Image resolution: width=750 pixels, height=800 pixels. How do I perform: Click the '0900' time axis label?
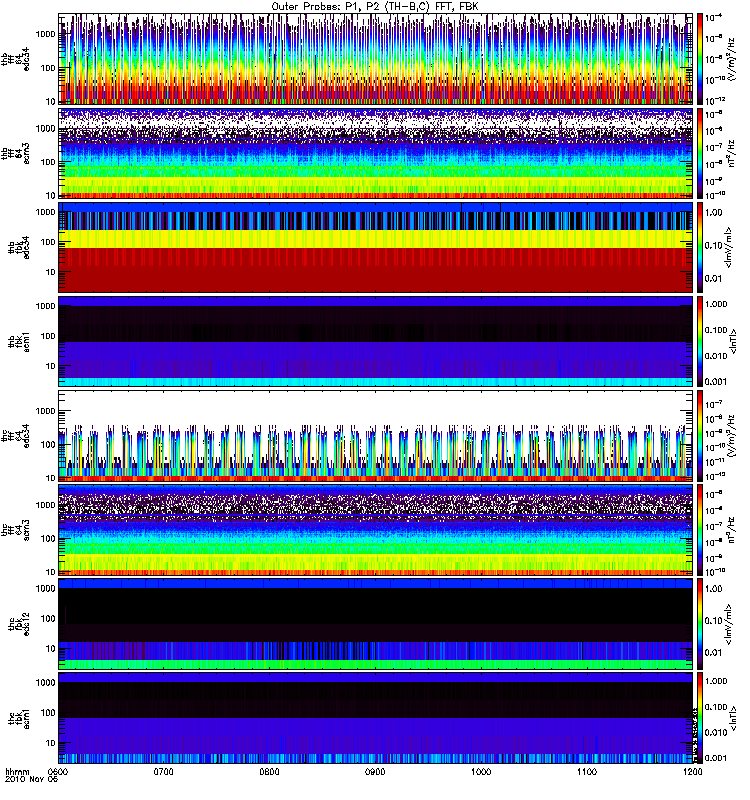click(375, 771)
